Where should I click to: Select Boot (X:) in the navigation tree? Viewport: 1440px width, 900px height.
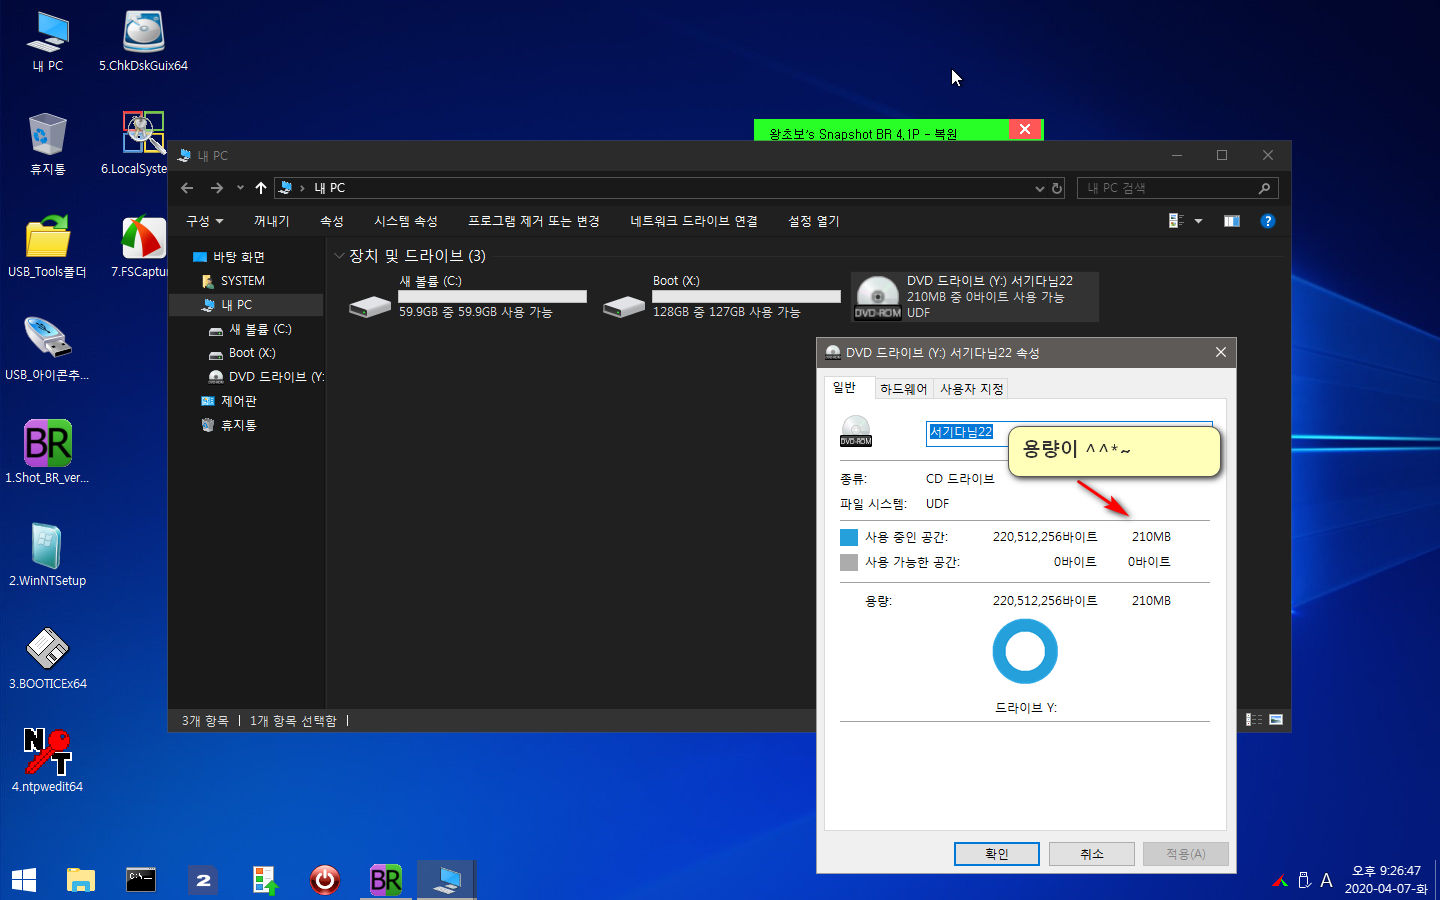[x=251, y=353]
